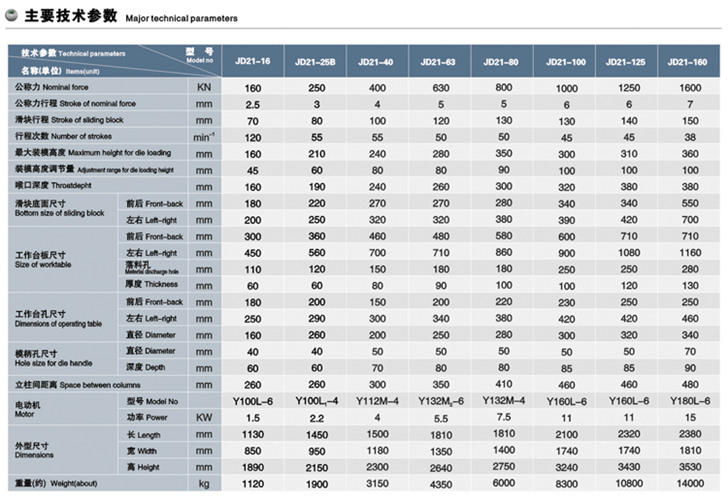Image resolution: width=728 pixels, height=500 pixels.
Task: Select the JD21-100 column header
Action: (x=565, y=61)
